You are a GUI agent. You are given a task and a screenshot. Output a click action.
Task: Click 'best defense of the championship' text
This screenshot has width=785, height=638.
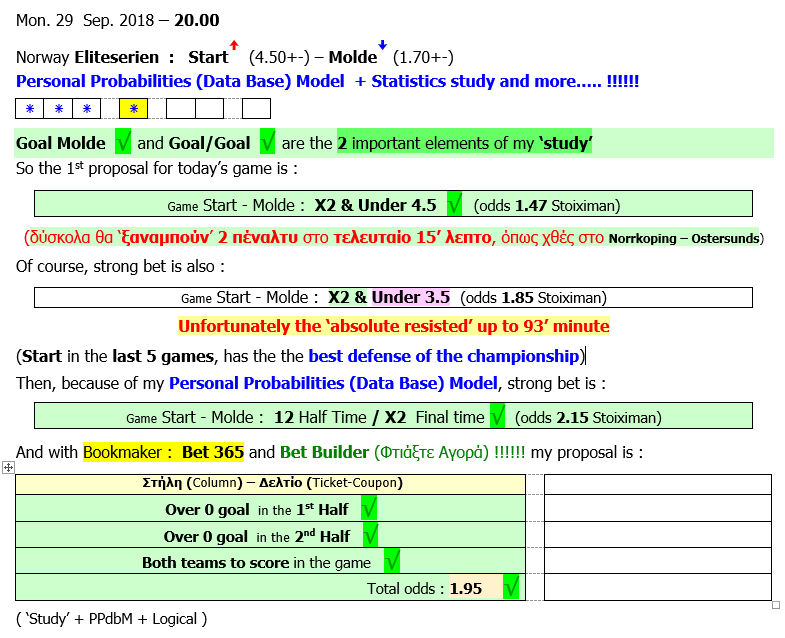pos(444,356)
